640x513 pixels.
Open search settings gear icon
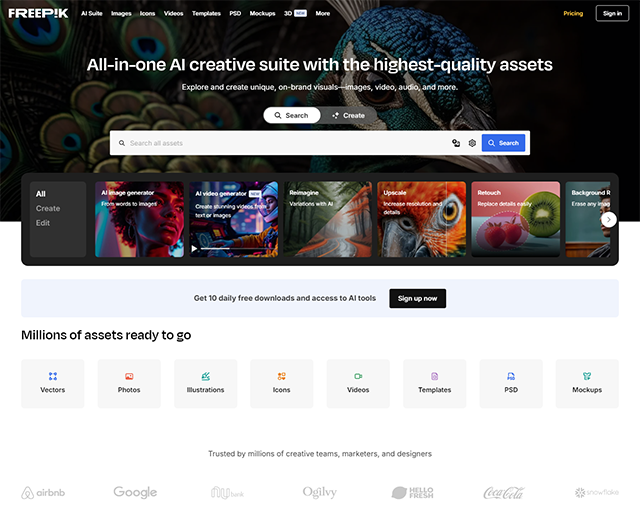tap(472, 143)
